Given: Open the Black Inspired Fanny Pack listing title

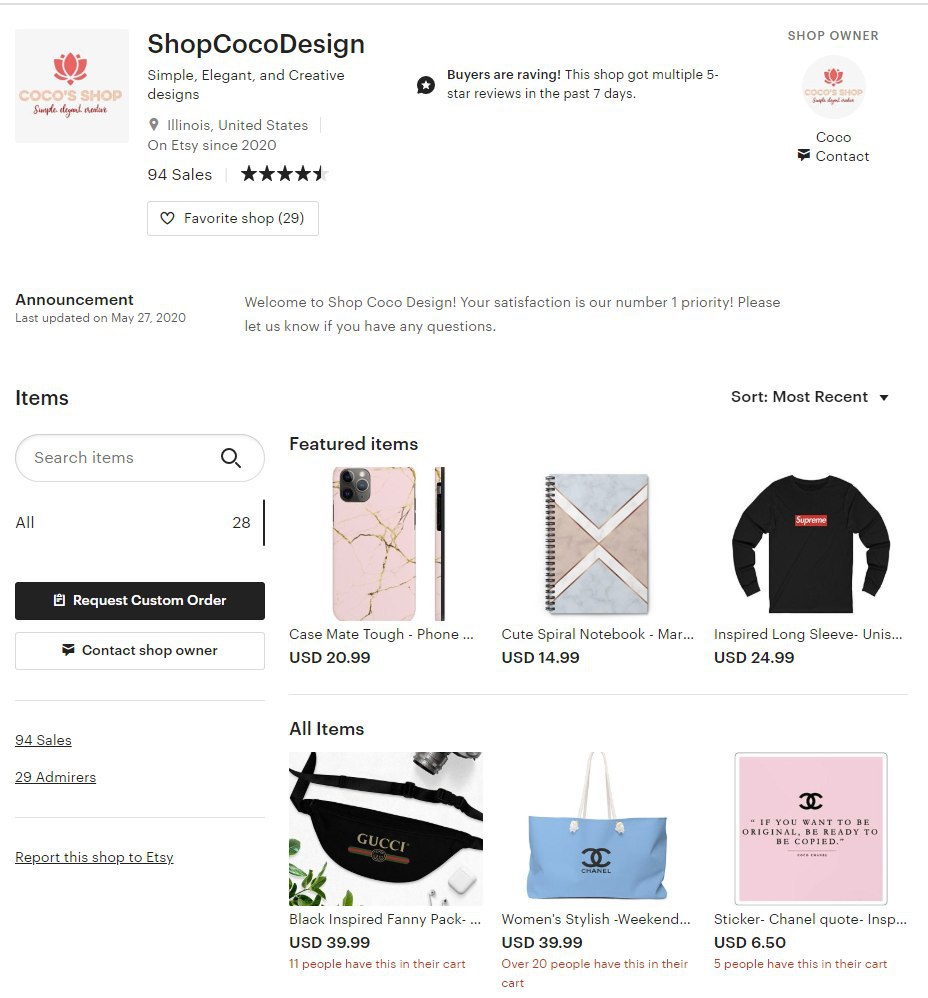Looking at the screenshot, I should tap(385, 919).
